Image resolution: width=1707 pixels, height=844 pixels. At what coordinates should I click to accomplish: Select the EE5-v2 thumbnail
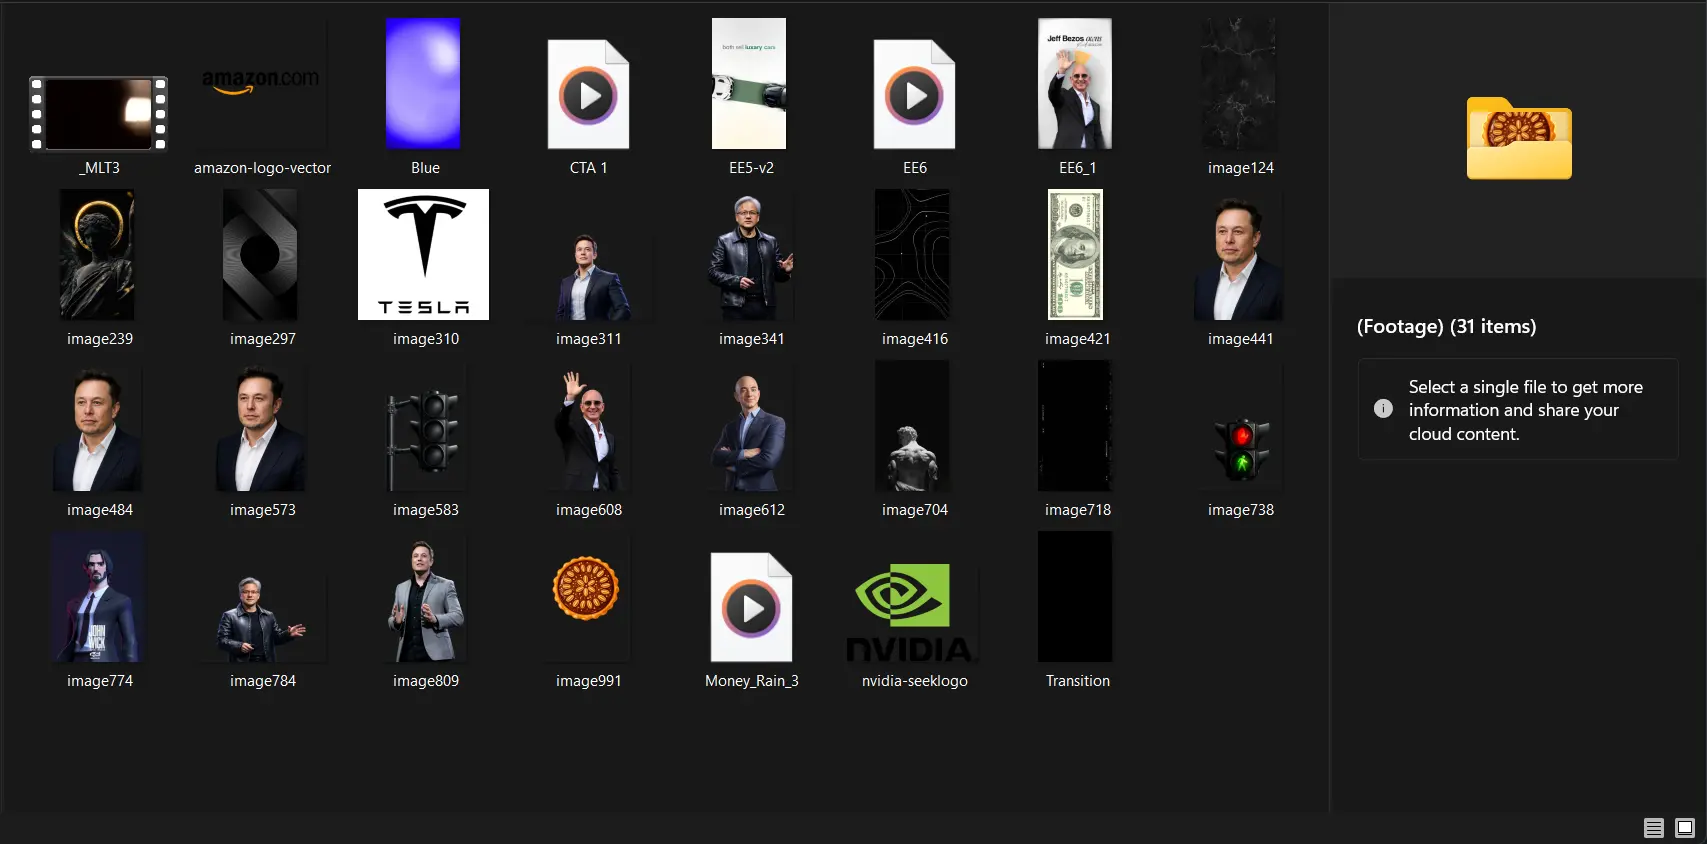coord(750,84)
